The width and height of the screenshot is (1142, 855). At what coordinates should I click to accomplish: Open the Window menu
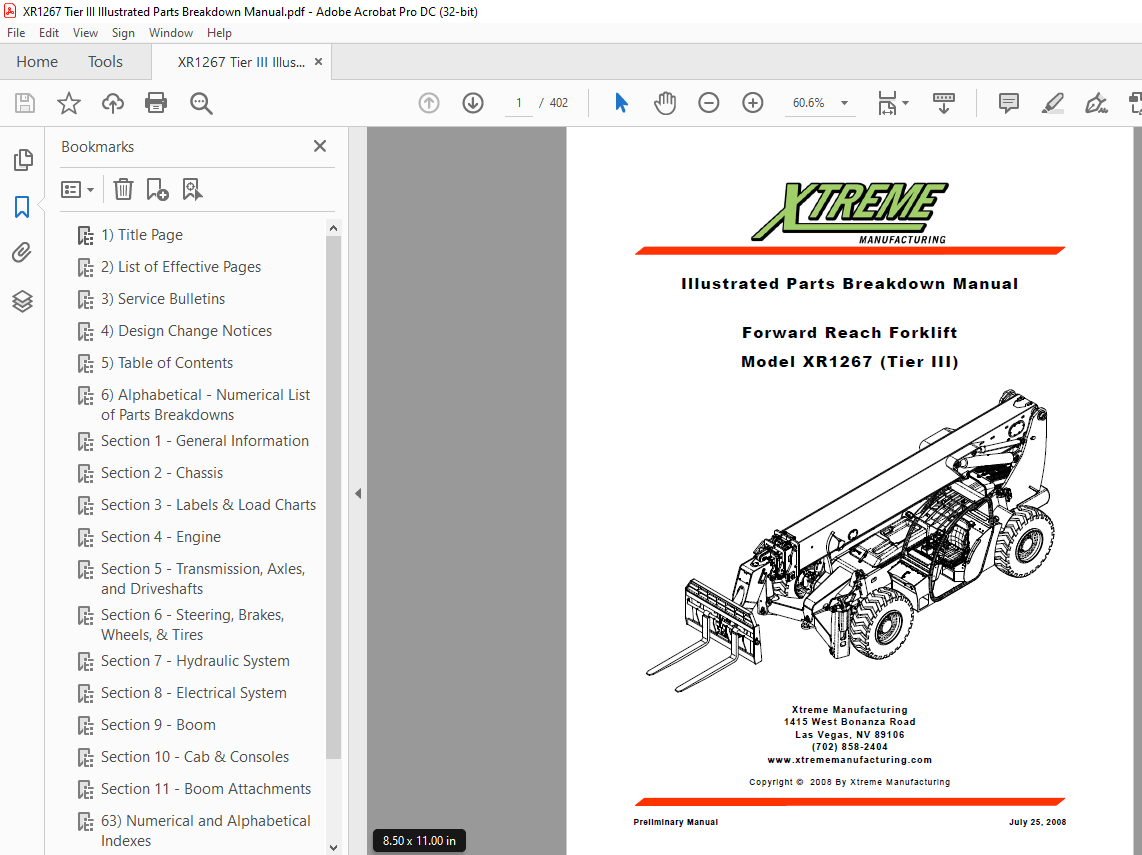pos(170,33)
